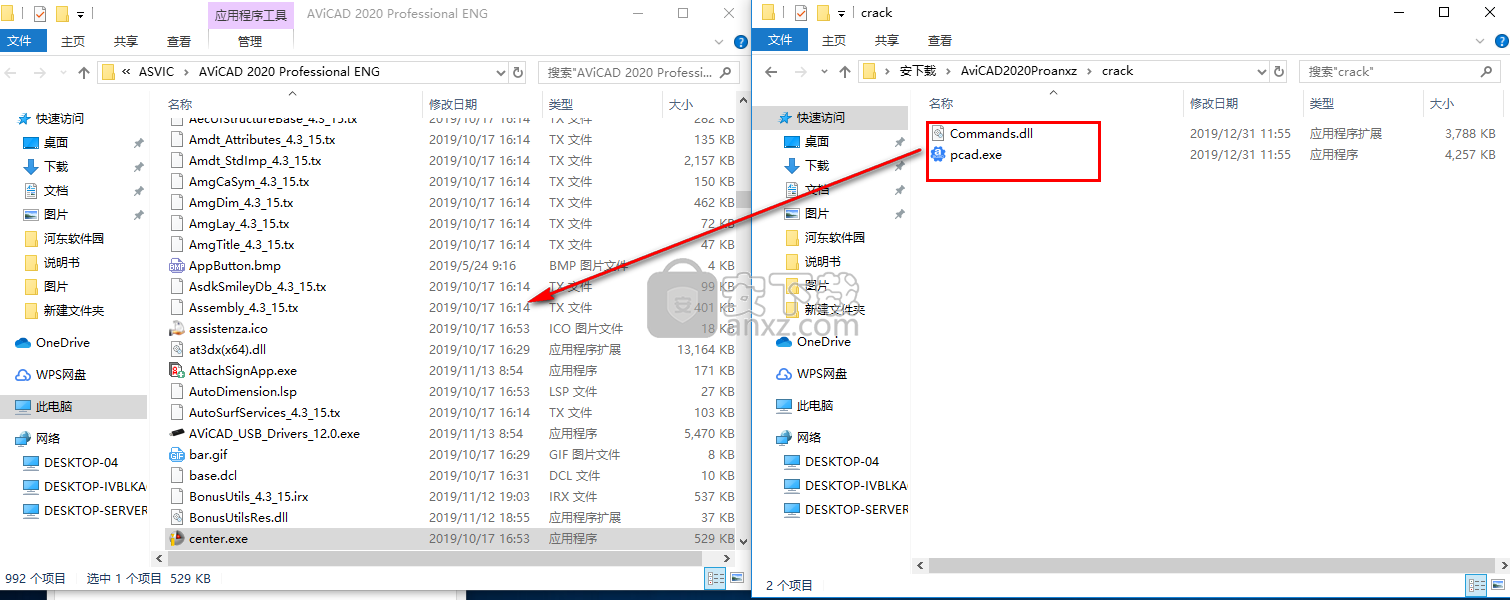Open recent locations dropdown in left window
This screenshot has width=1510, height=600.
(x=64, y=72)
